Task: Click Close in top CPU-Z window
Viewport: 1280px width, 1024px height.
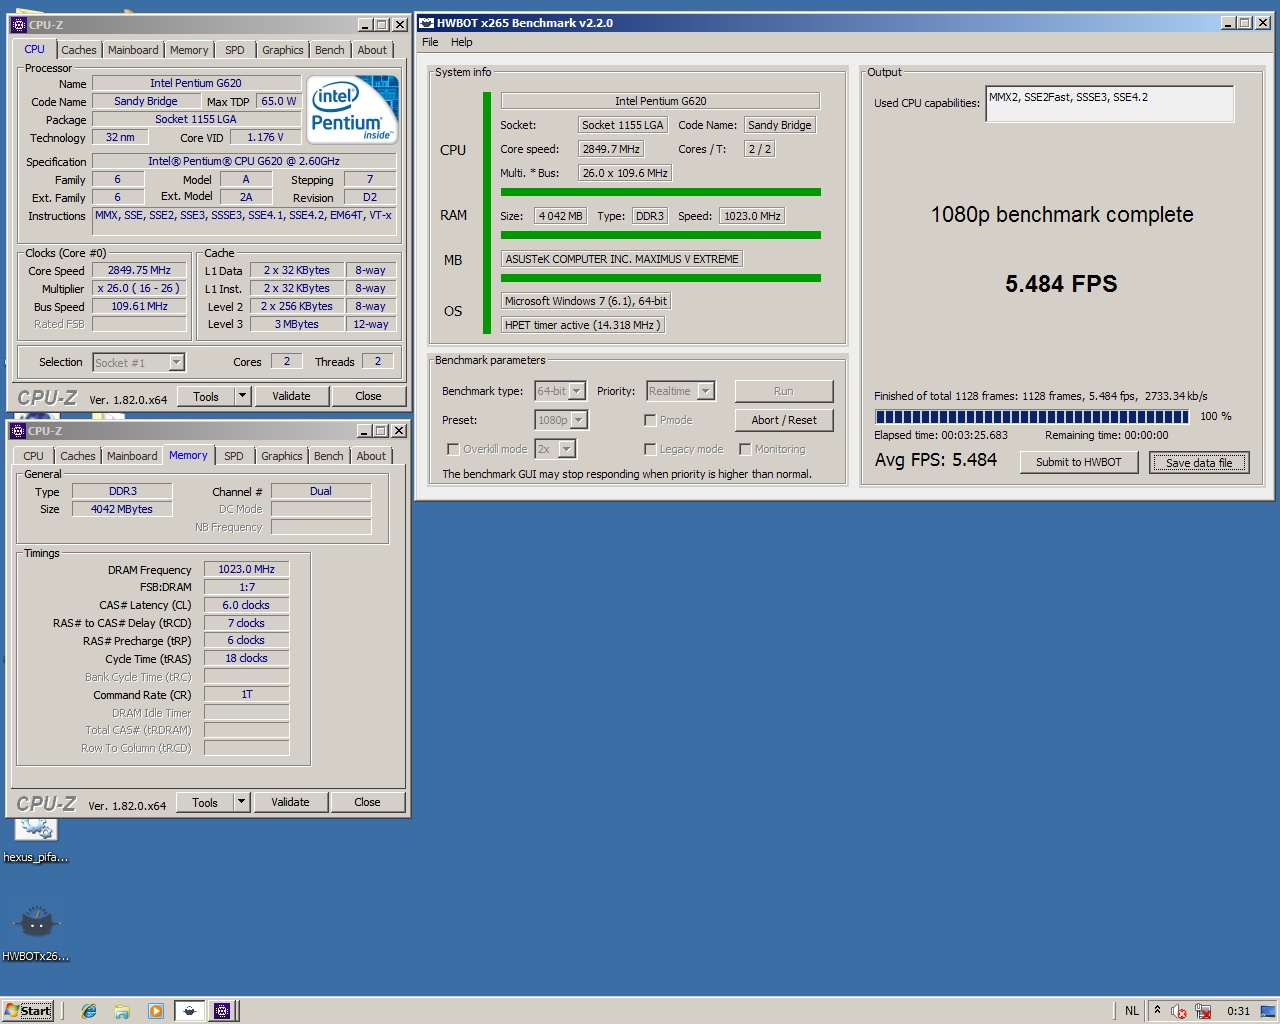Action: pos(368,396)
